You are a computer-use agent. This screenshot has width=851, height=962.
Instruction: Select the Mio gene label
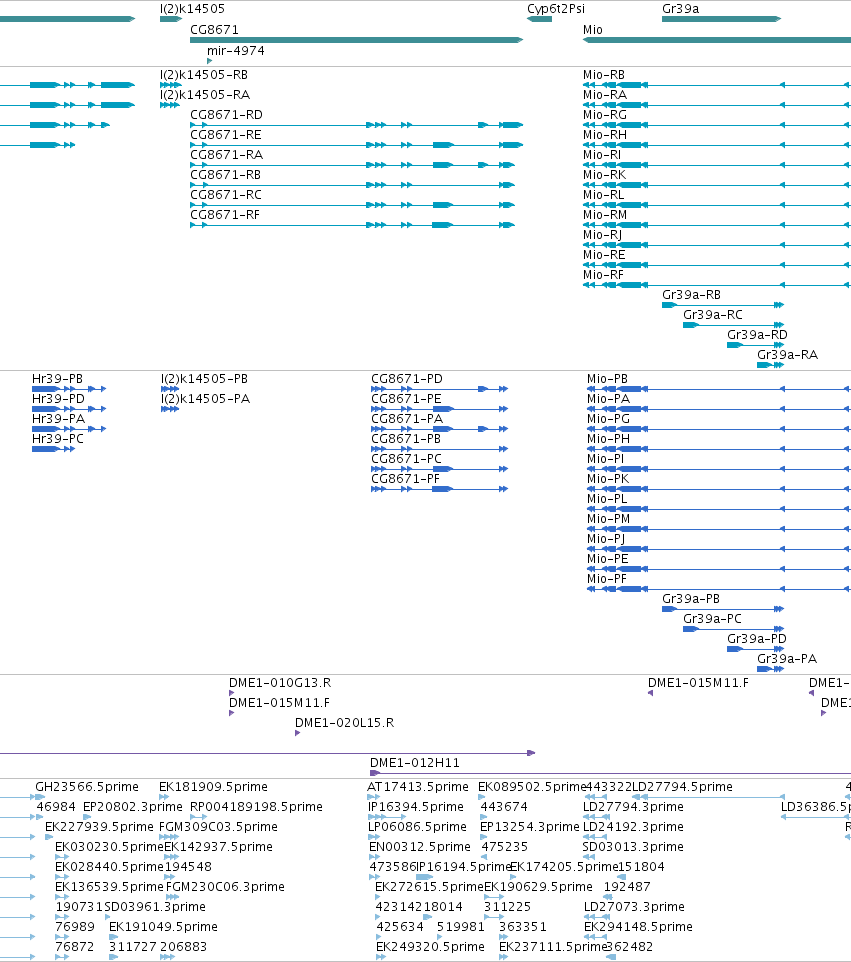click(593, 30)
